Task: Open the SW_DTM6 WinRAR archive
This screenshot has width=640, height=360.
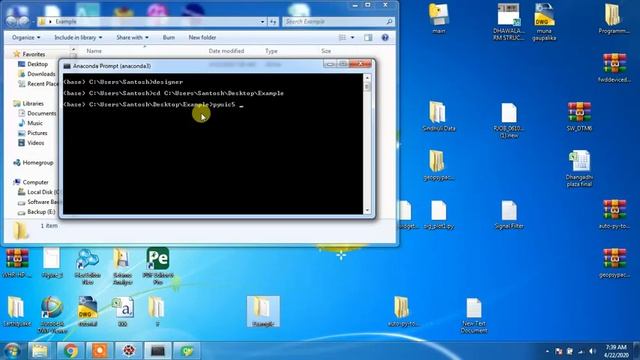Action: pos(579,116)
